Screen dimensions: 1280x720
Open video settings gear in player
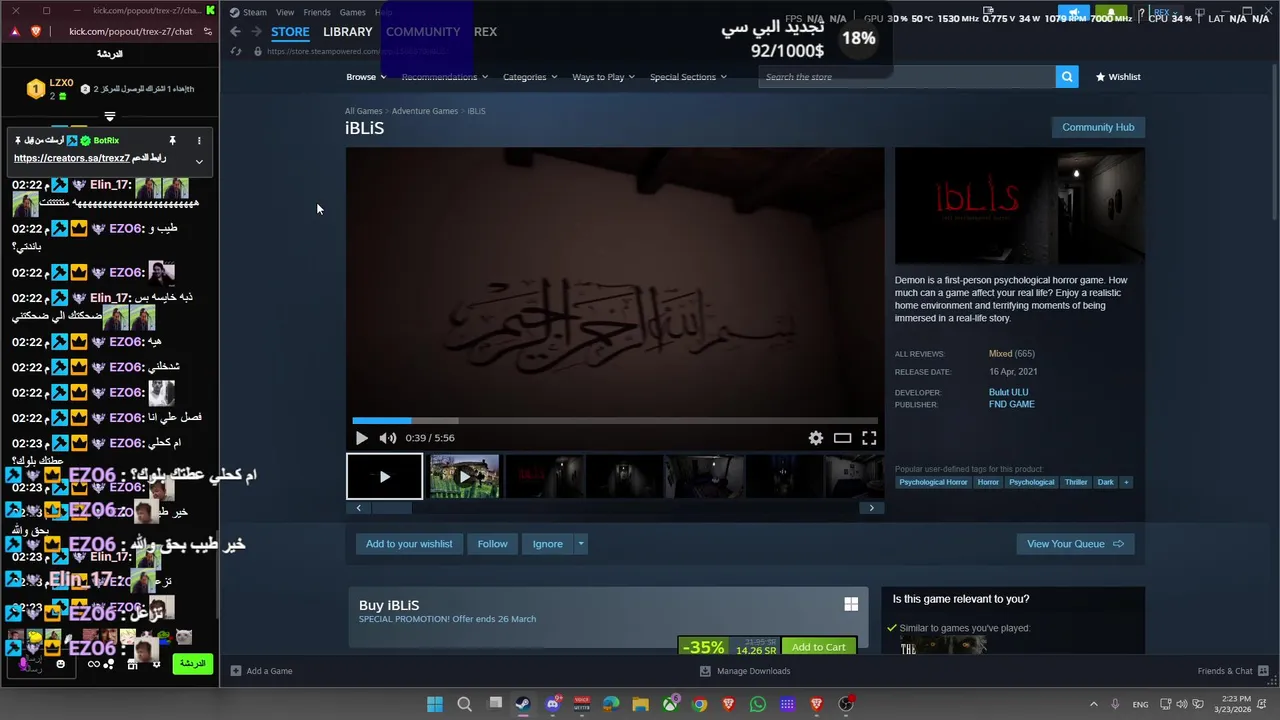pyautogui.click(x=816, y=438)
